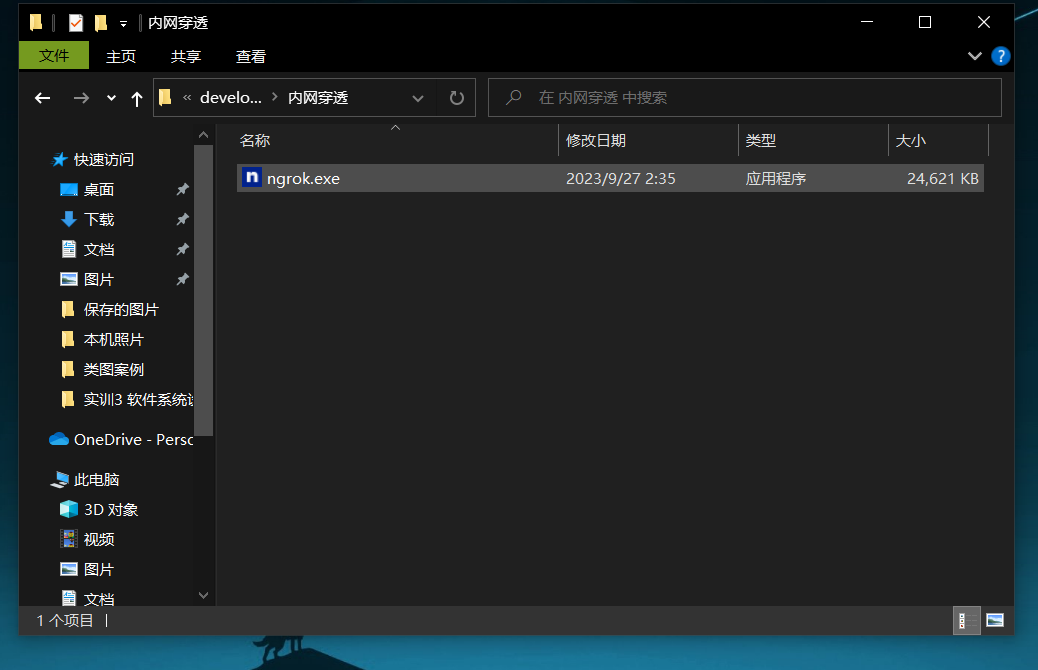Click the 内网穿透 breadcrumb segment
The height and width of the screenshot is (670, 1038).
pos(318,97)
